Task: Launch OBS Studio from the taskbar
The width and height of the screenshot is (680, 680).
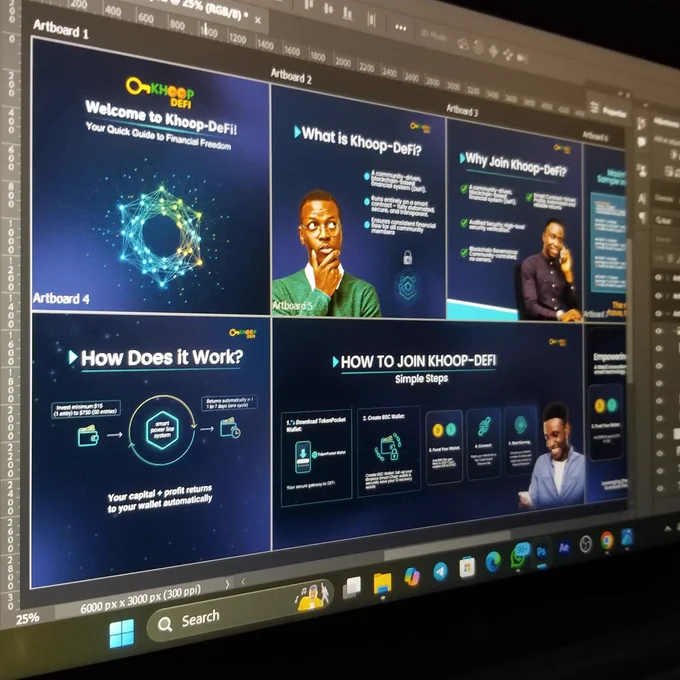Action: (x=585, y=543)
